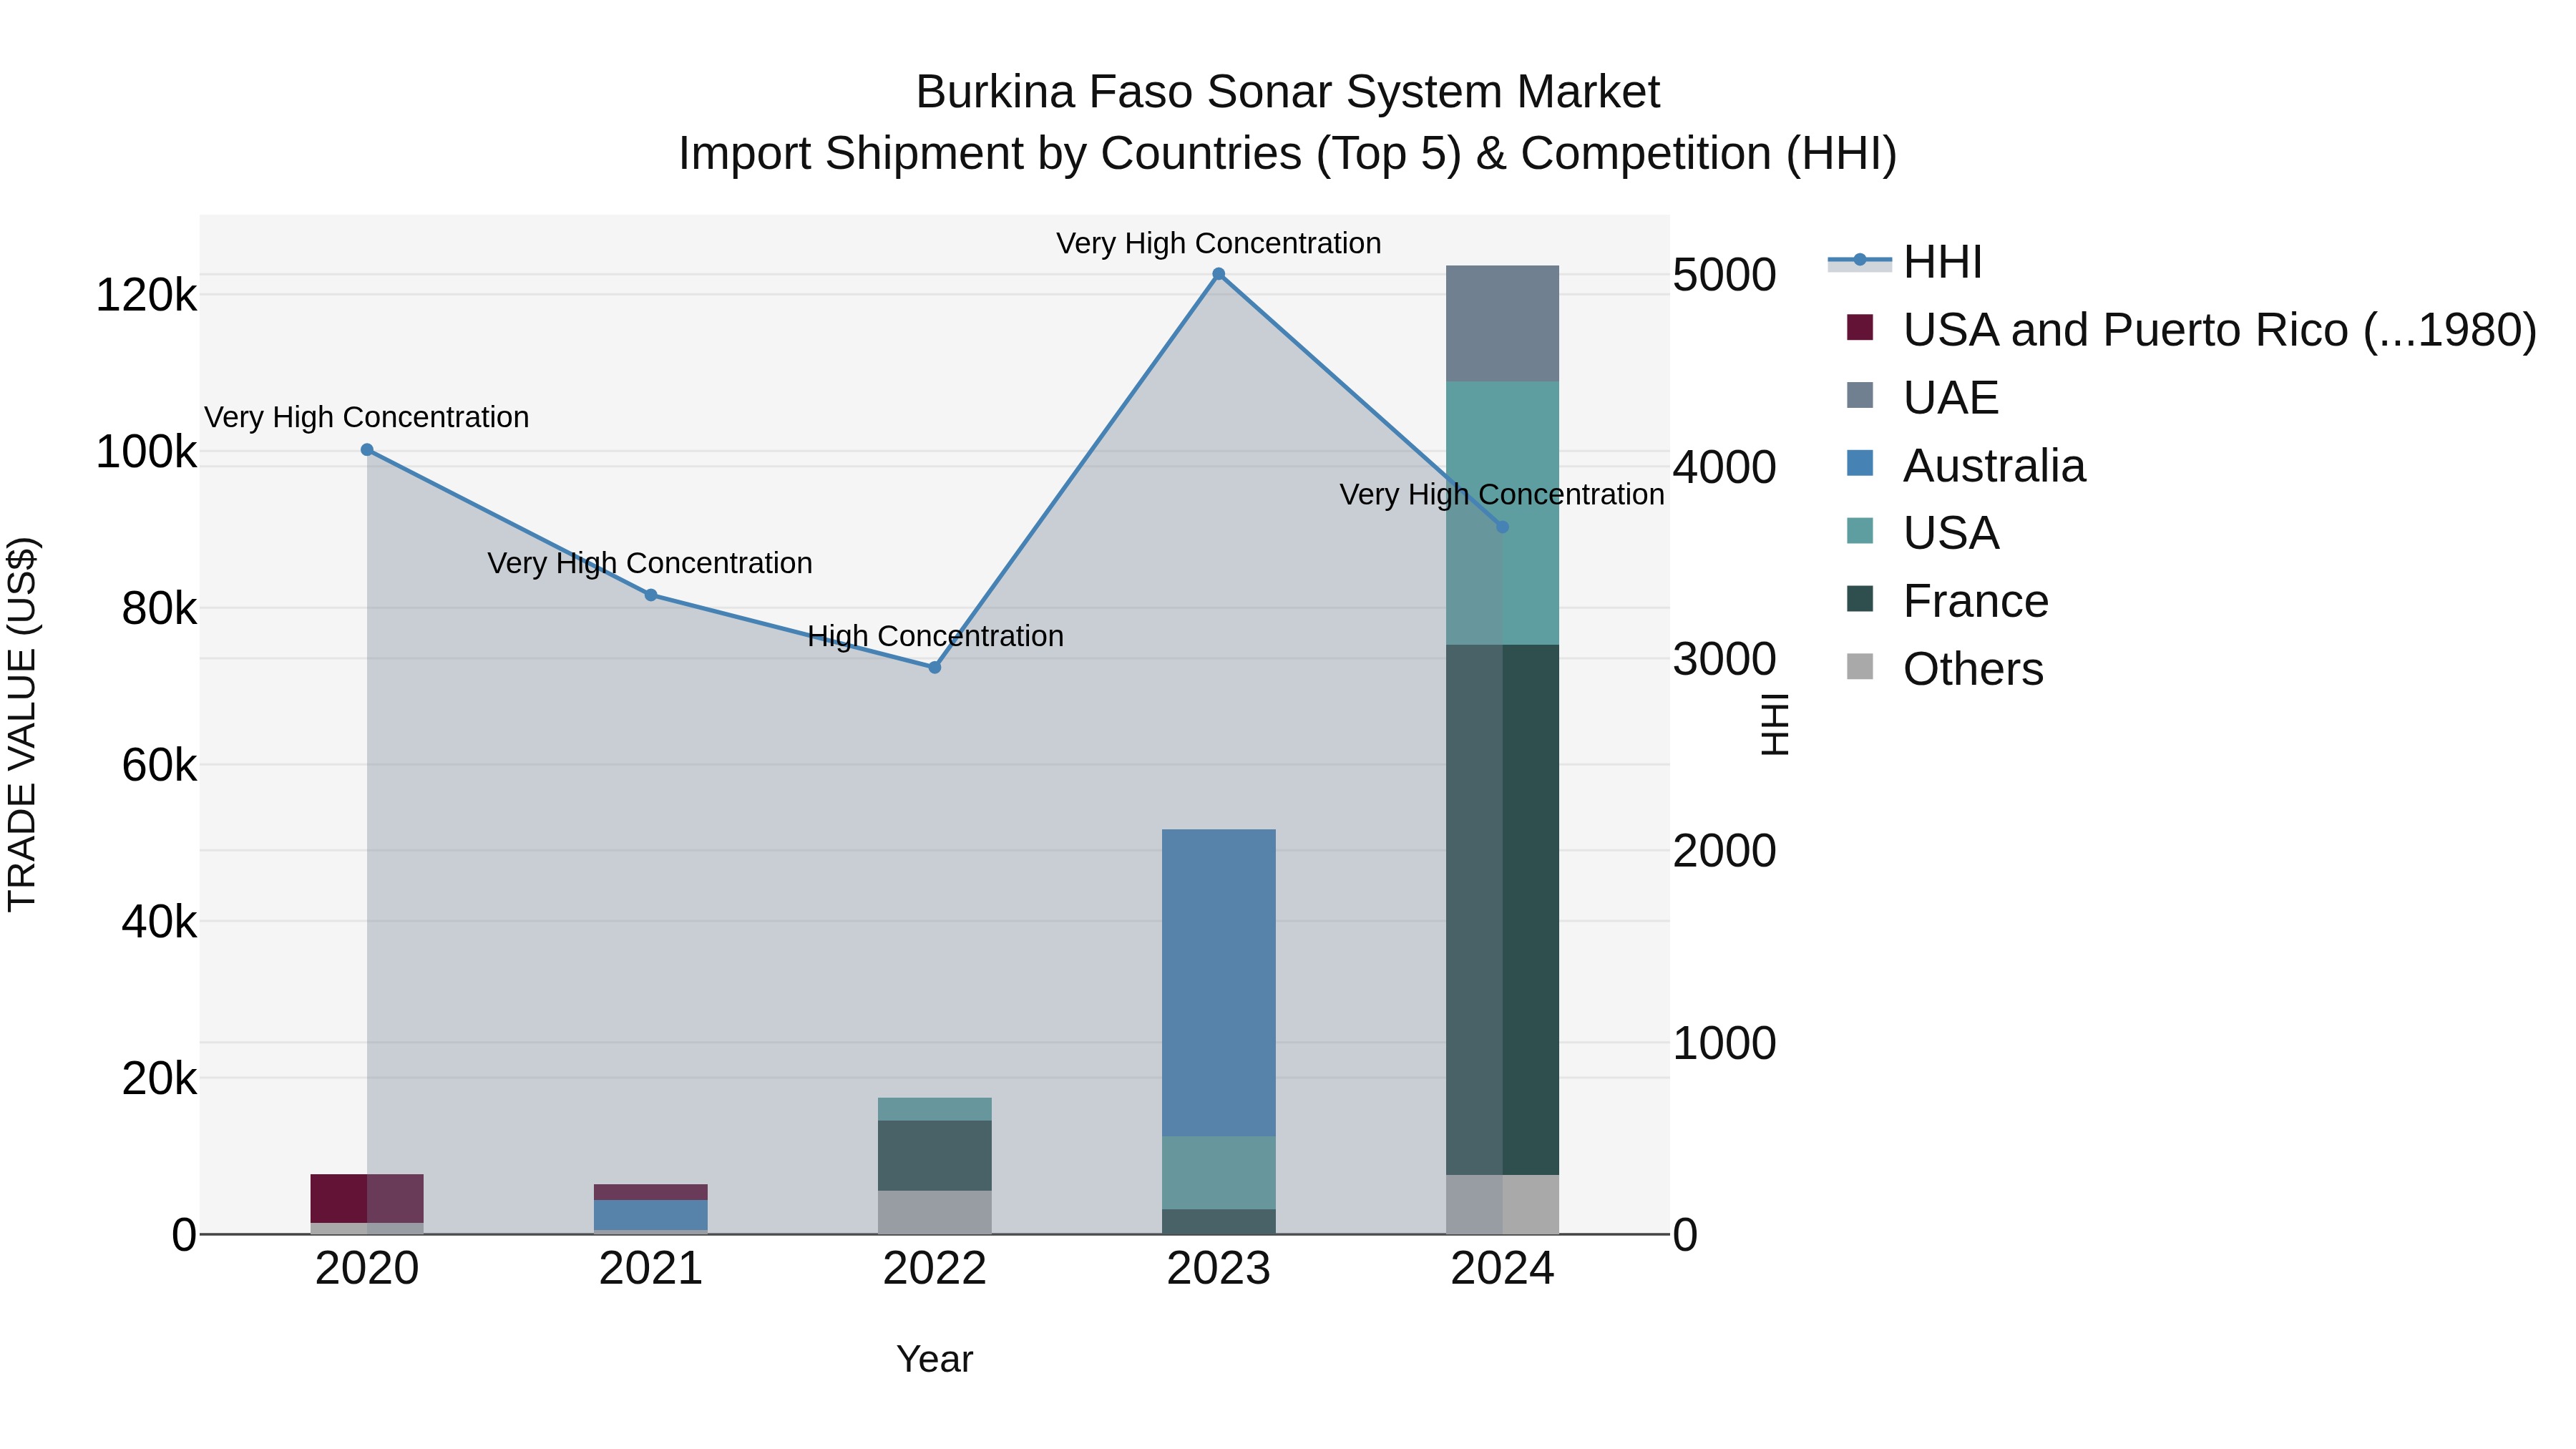Click the gray Others legend swatch
This screenshot has height=1449, width=2576.
[1860, 666]
